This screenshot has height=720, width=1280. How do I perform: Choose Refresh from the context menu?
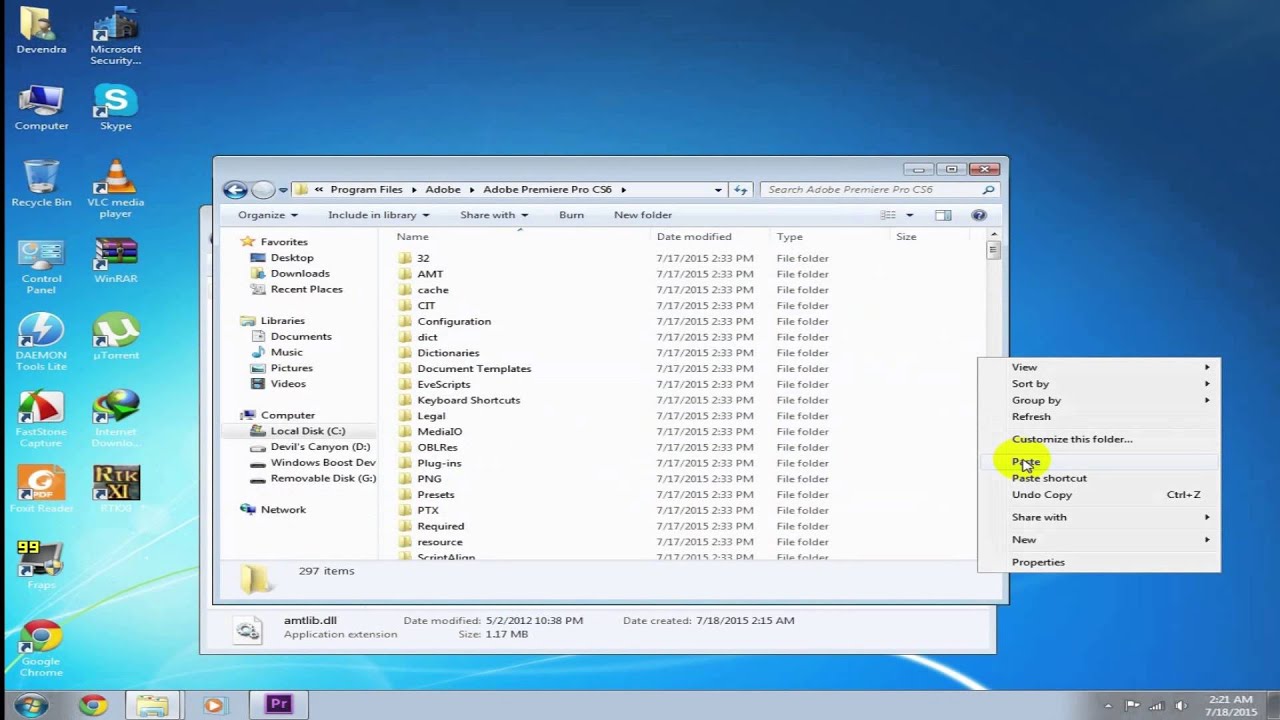tap(1099, 416)
